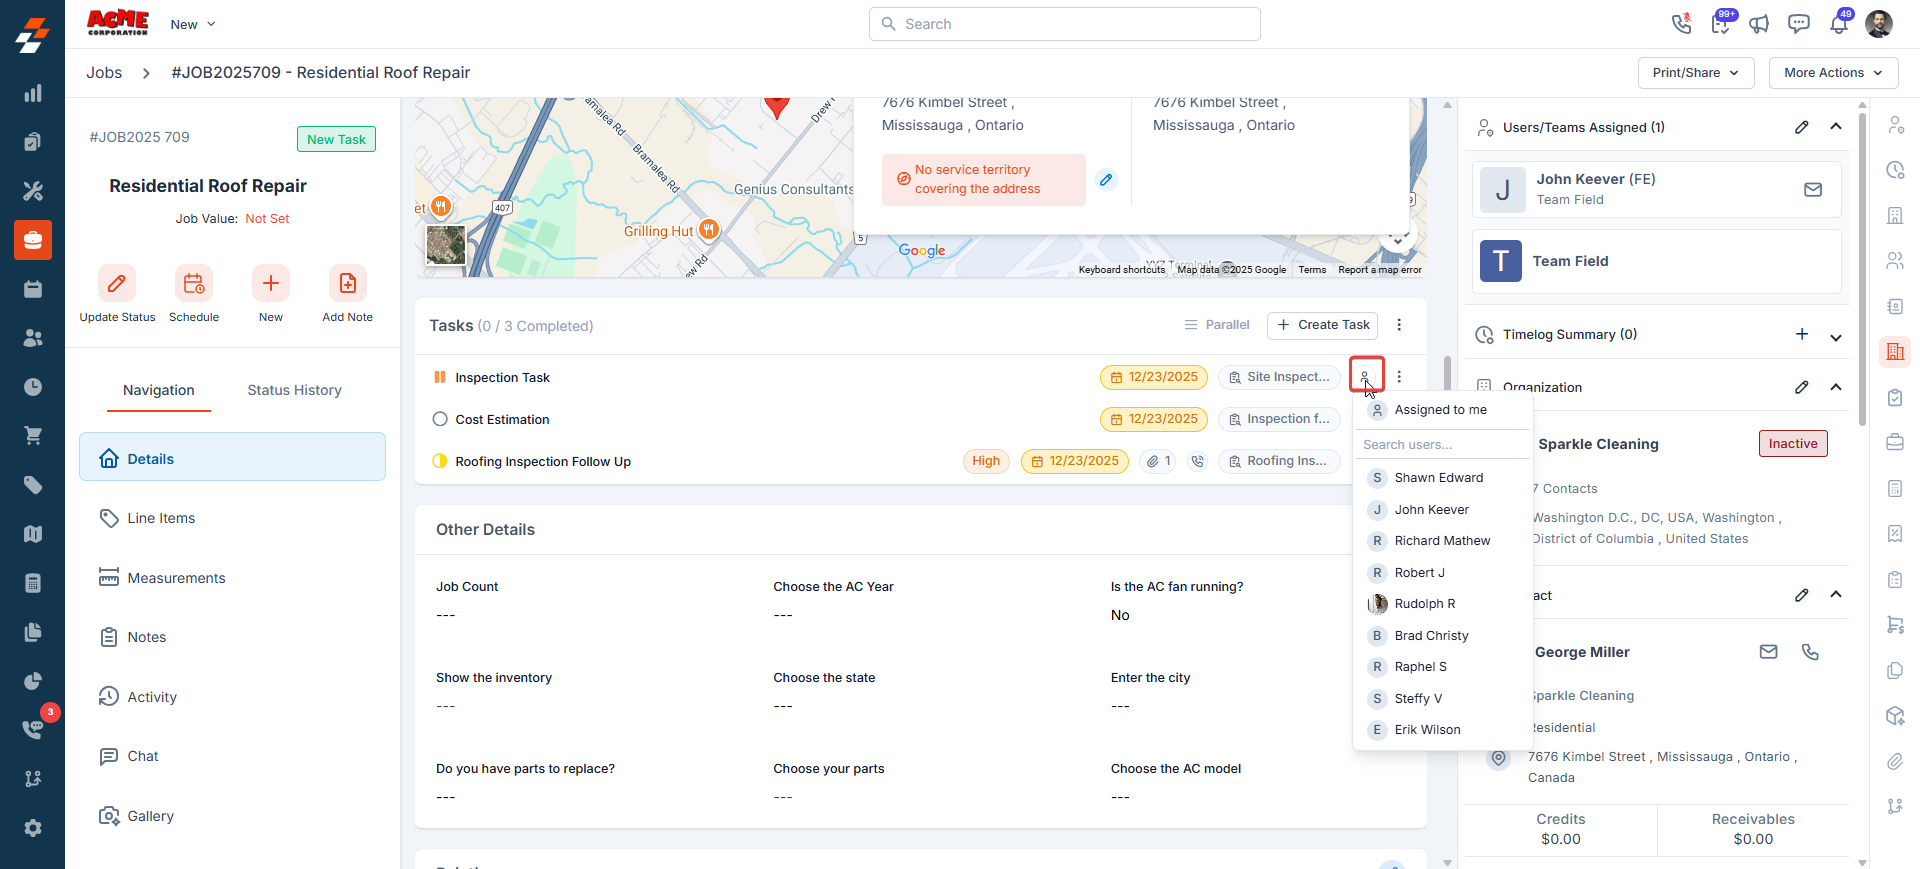Open notifications bell icon
Screen dimensions: 1920x869
click(1839, 24)
